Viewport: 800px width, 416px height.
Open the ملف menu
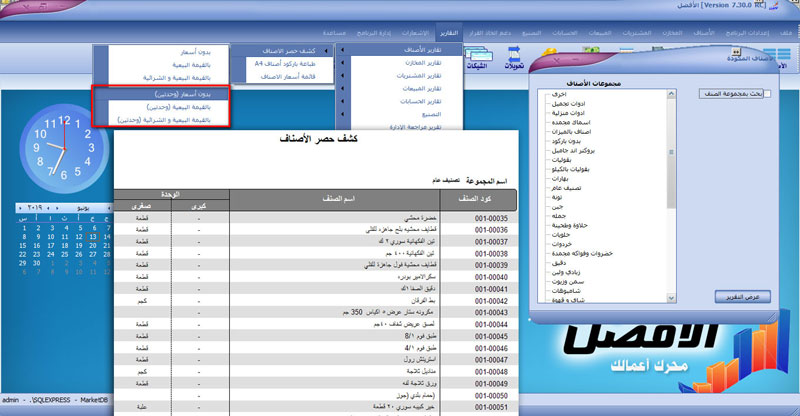(x=785, y=33)
